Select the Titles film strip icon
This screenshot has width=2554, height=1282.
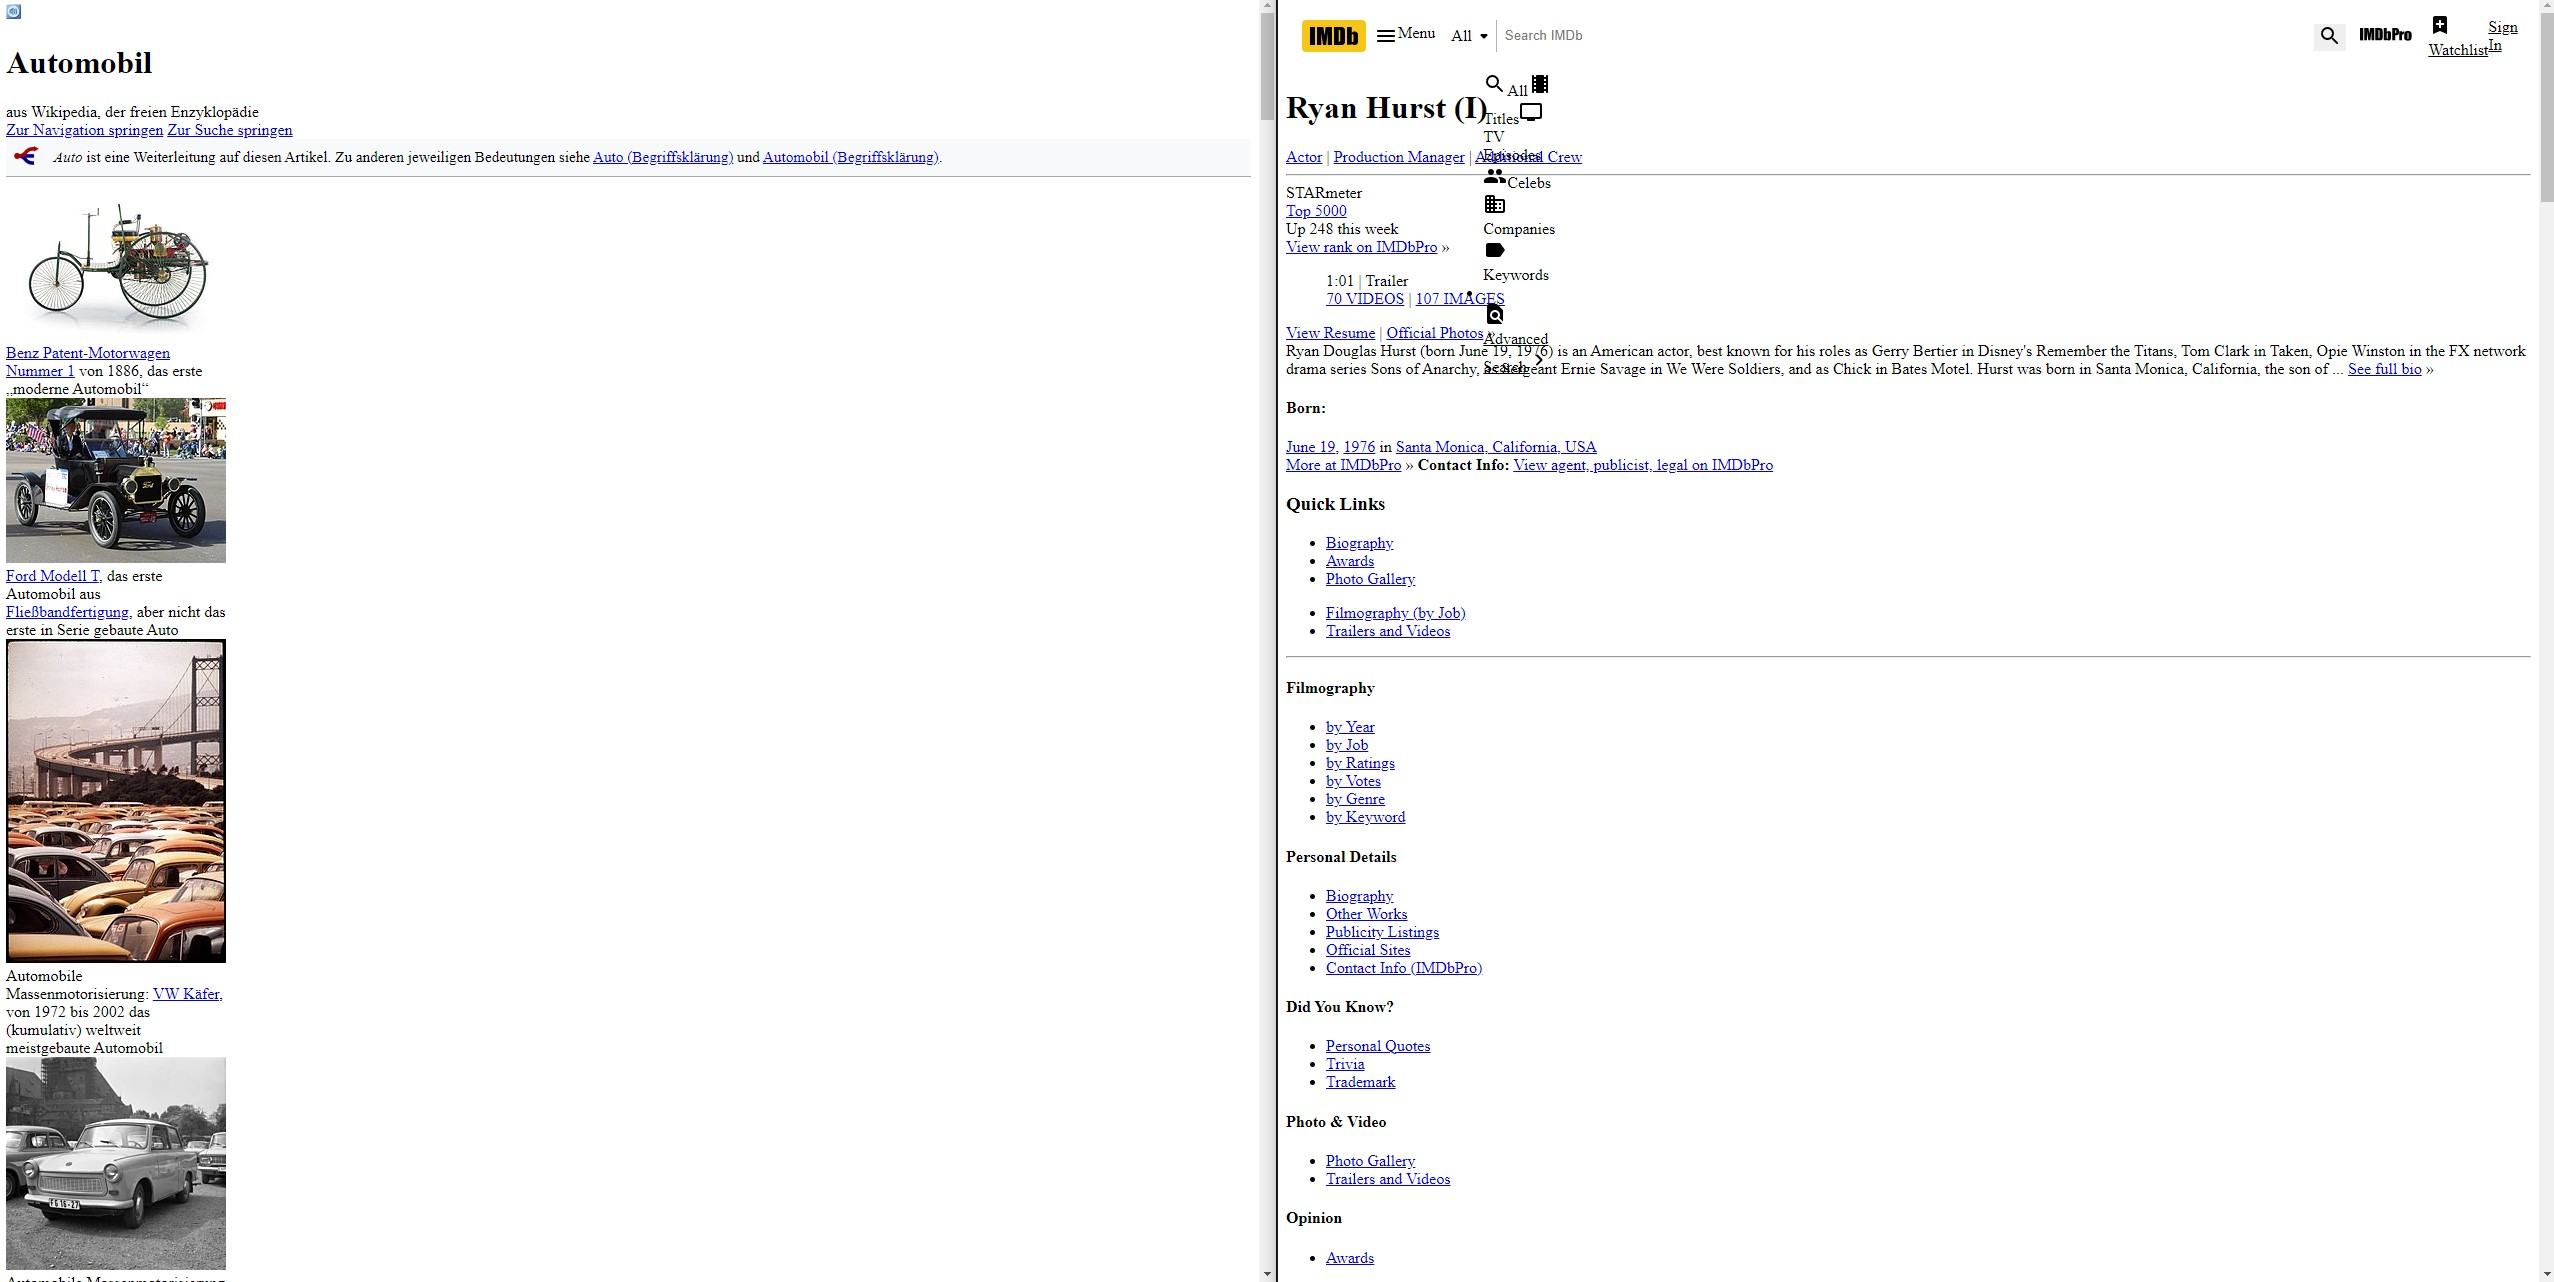[x=1540, y=84]
